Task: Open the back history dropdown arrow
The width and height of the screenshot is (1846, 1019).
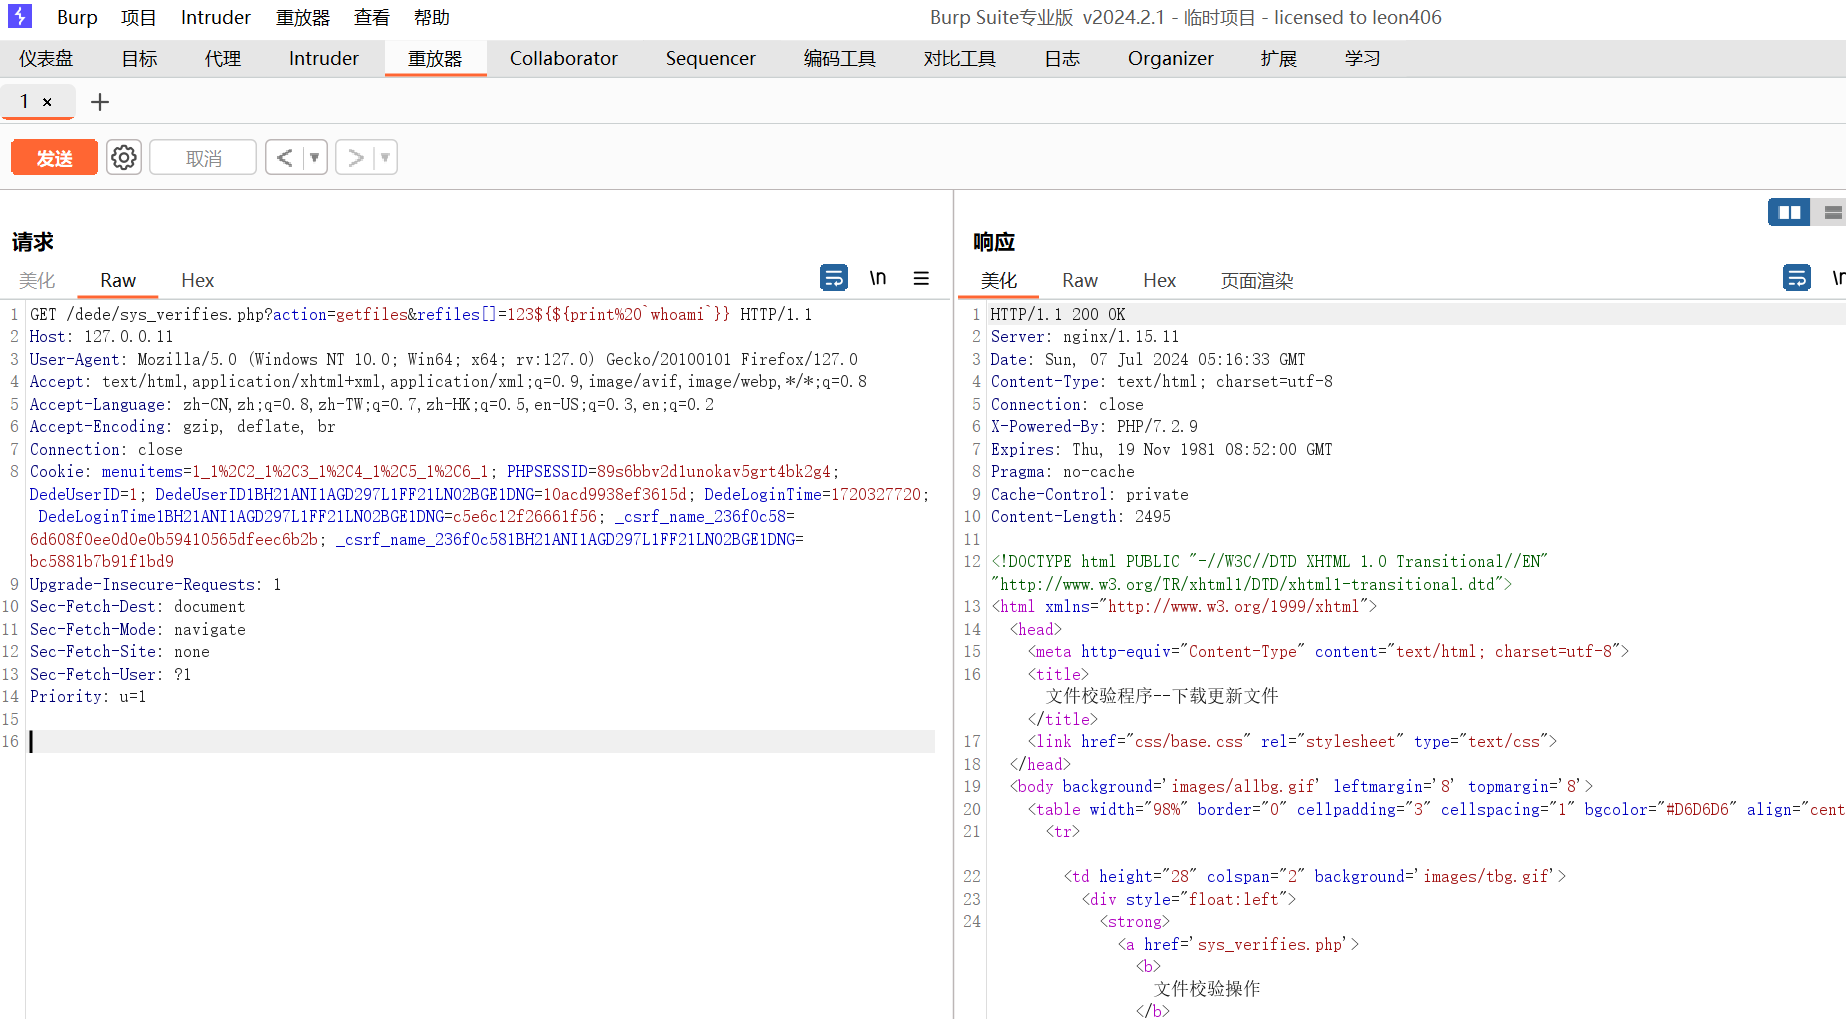Action: (314, 158)
